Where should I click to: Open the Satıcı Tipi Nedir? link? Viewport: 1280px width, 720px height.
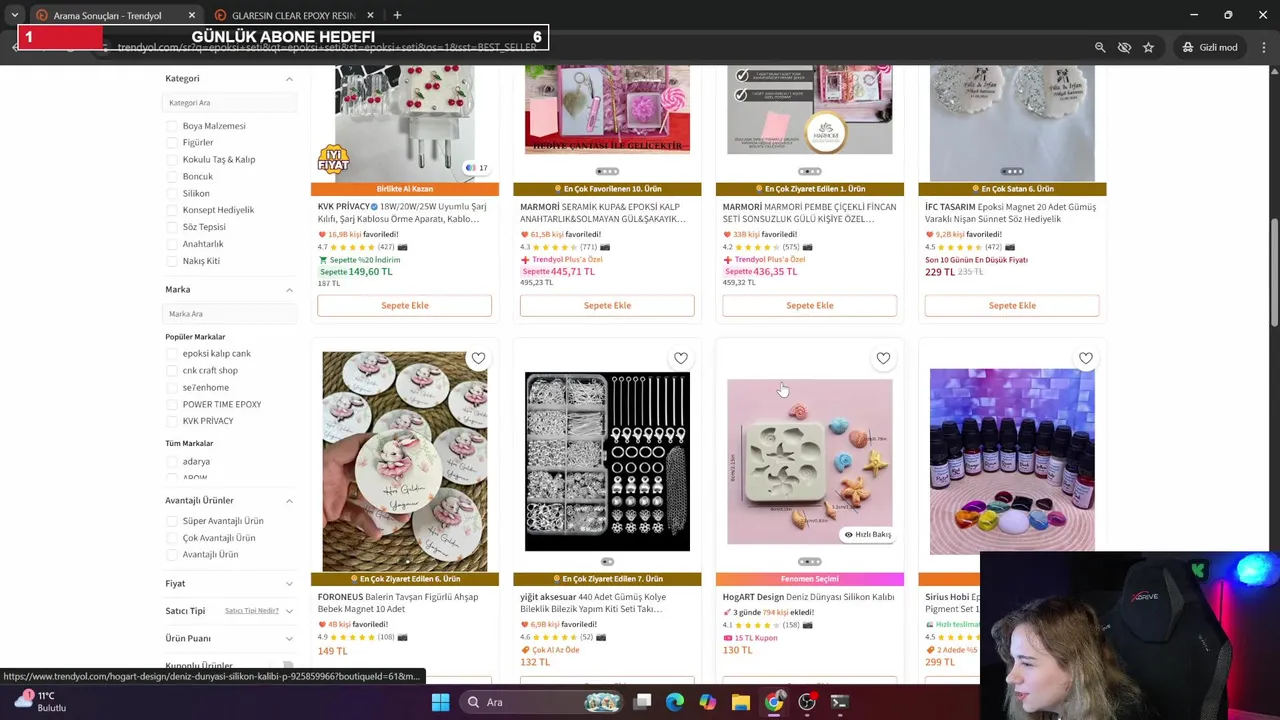pos(252,611)
